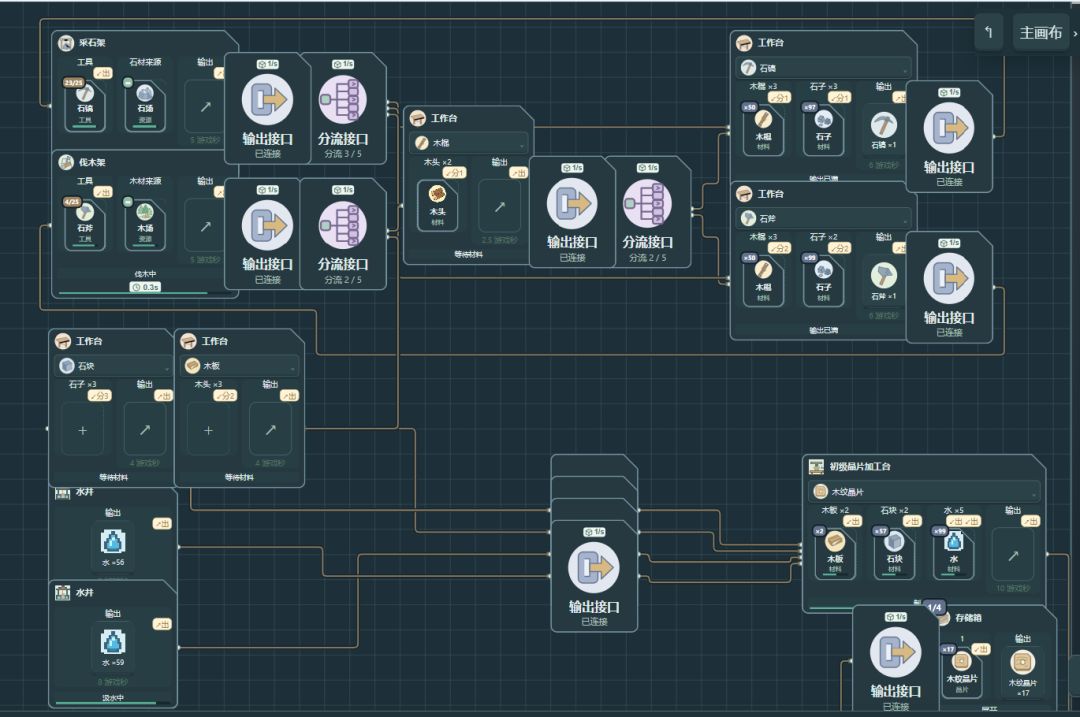Click the plus slot in the 石块 workbench

[x=83, y=430]
